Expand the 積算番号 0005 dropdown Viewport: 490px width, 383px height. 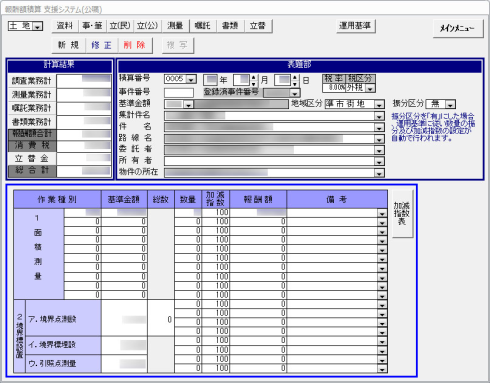191,80
